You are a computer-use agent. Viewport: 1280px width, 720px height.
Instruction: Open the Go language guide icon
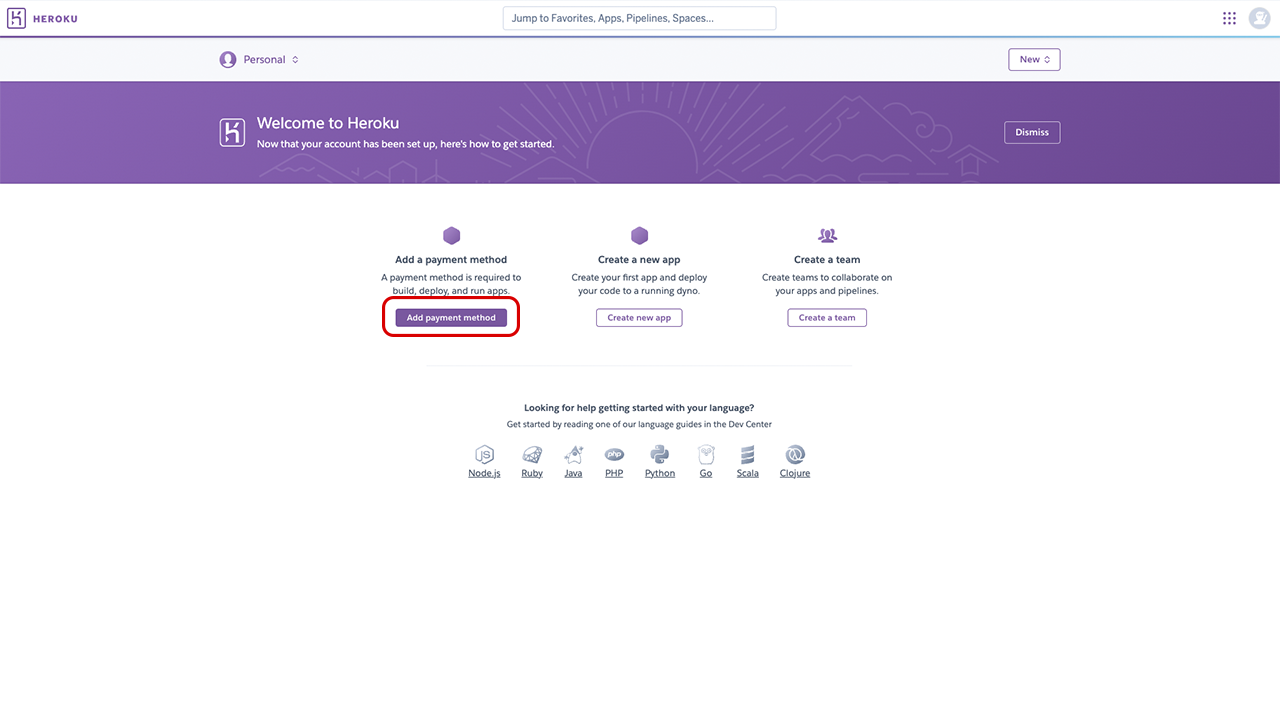(x=706, y=455)
